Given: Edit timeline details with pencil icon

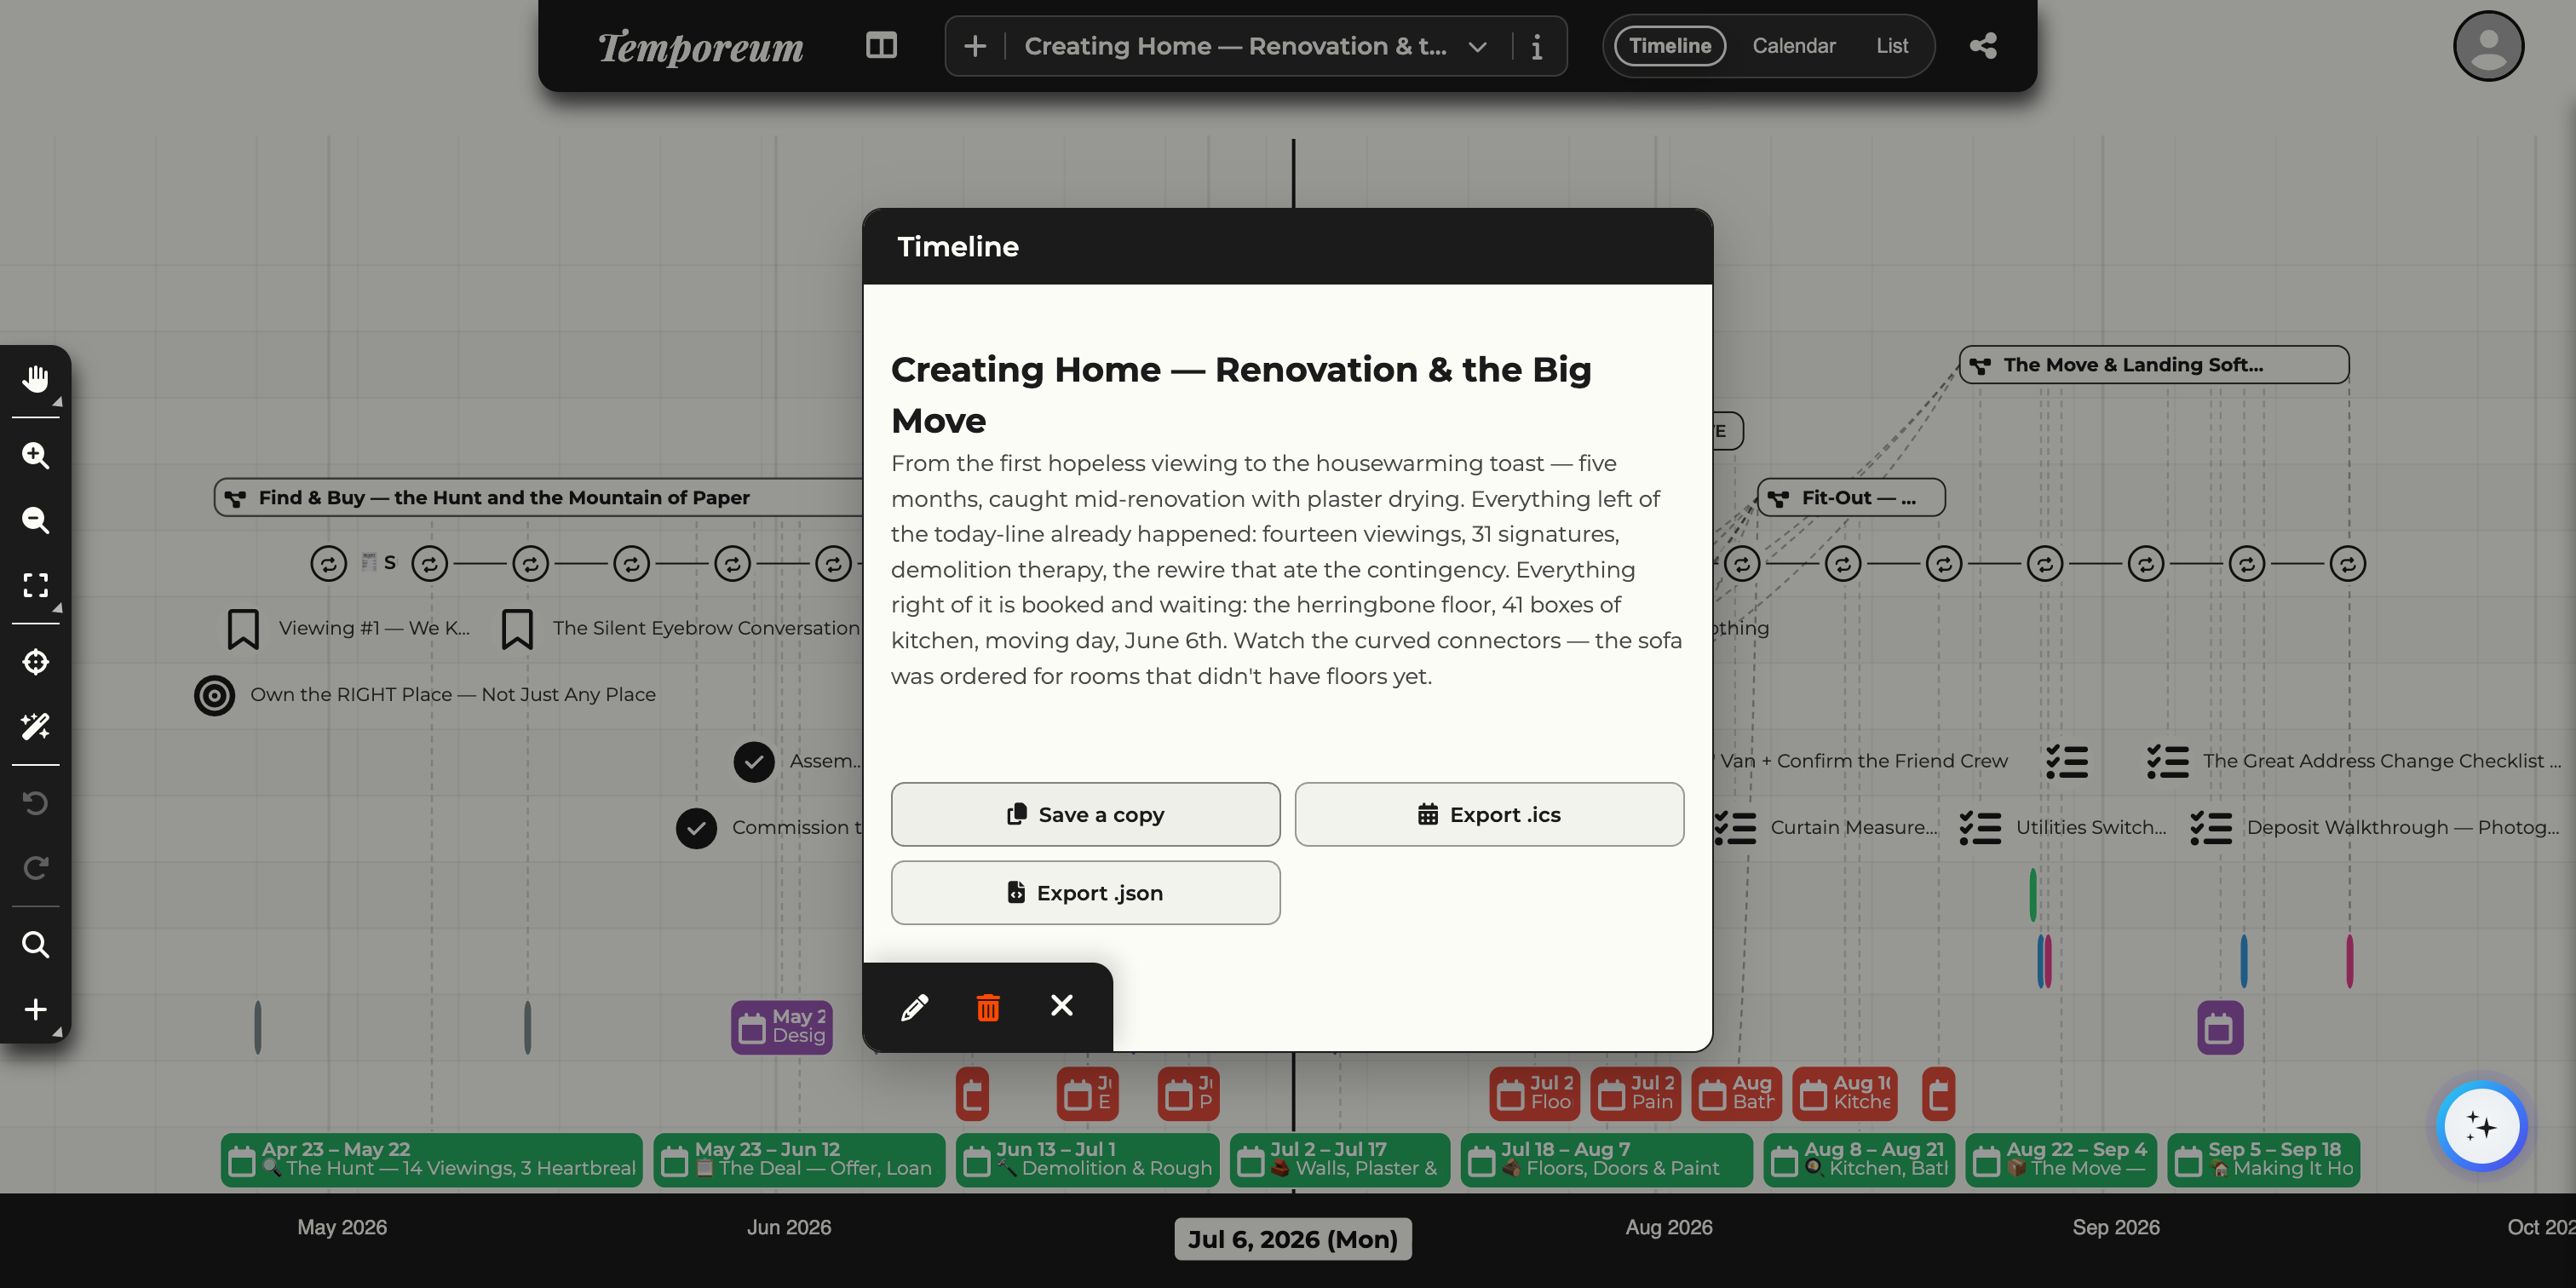Looking at the screenshot, I should coord(914,1006).
